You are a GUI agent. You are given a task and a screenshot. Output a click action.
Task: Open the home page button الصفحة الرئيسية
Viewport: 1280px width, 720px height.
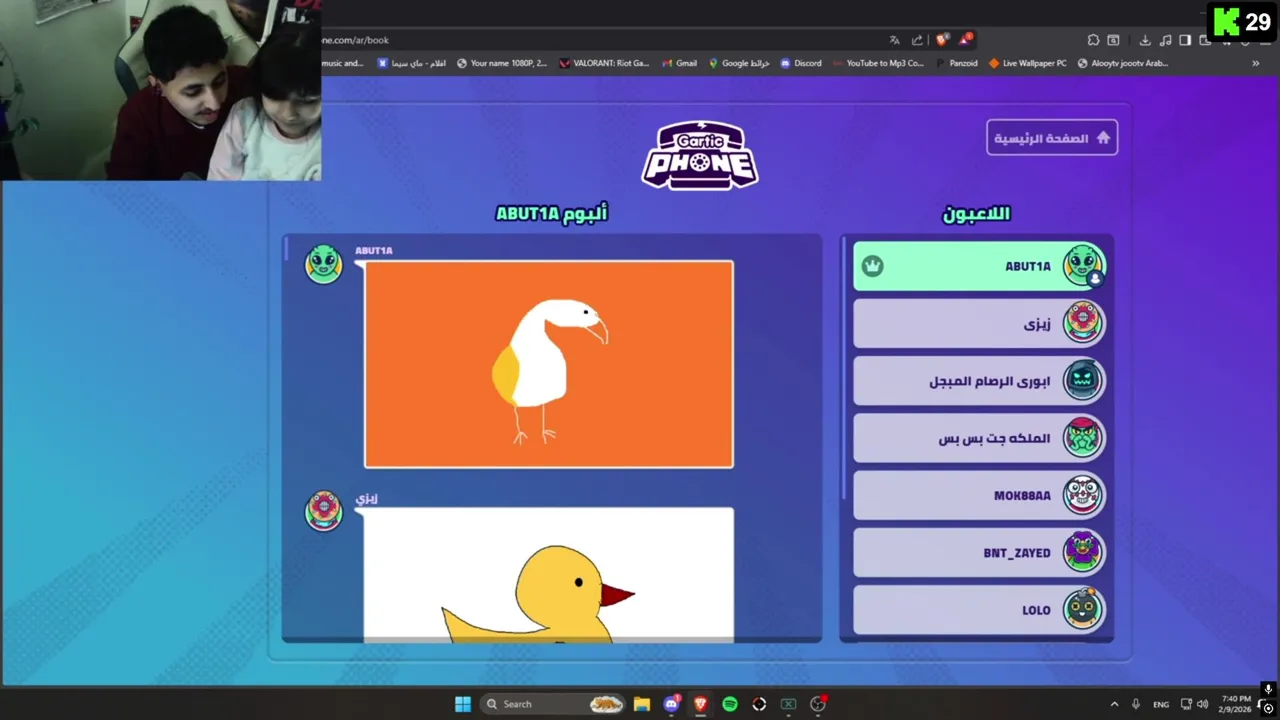tap(1052, 138)
